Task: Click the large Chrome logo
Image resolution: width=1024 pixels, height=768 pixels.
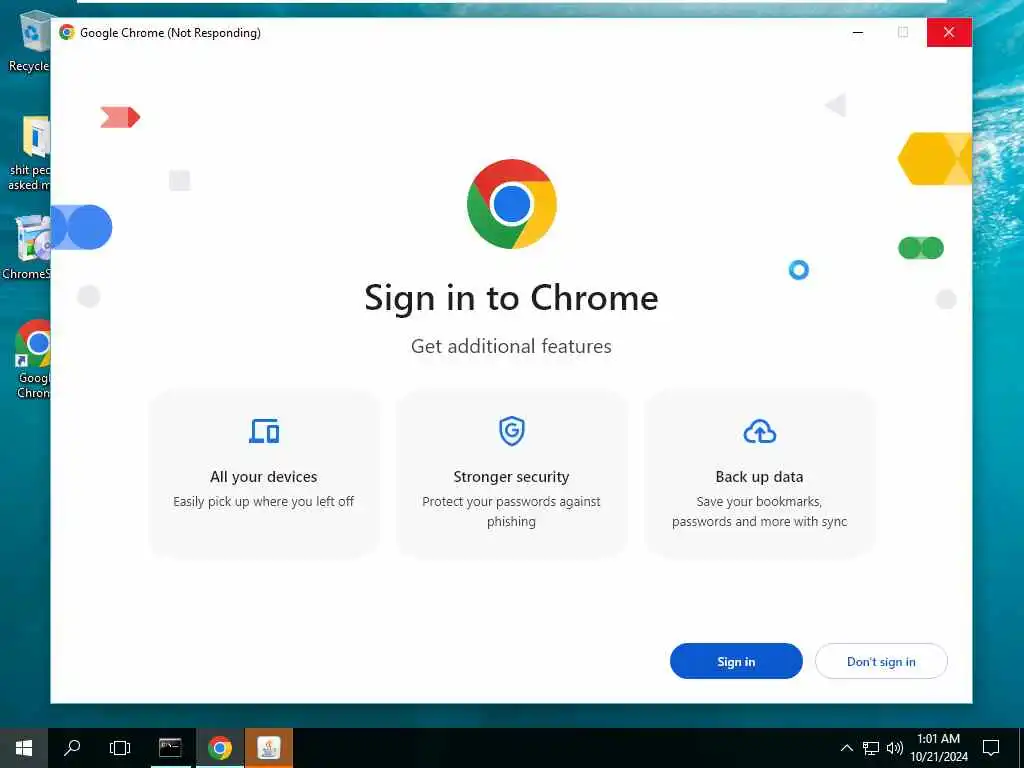Action: pyautogui.click(x=511, y=204)
